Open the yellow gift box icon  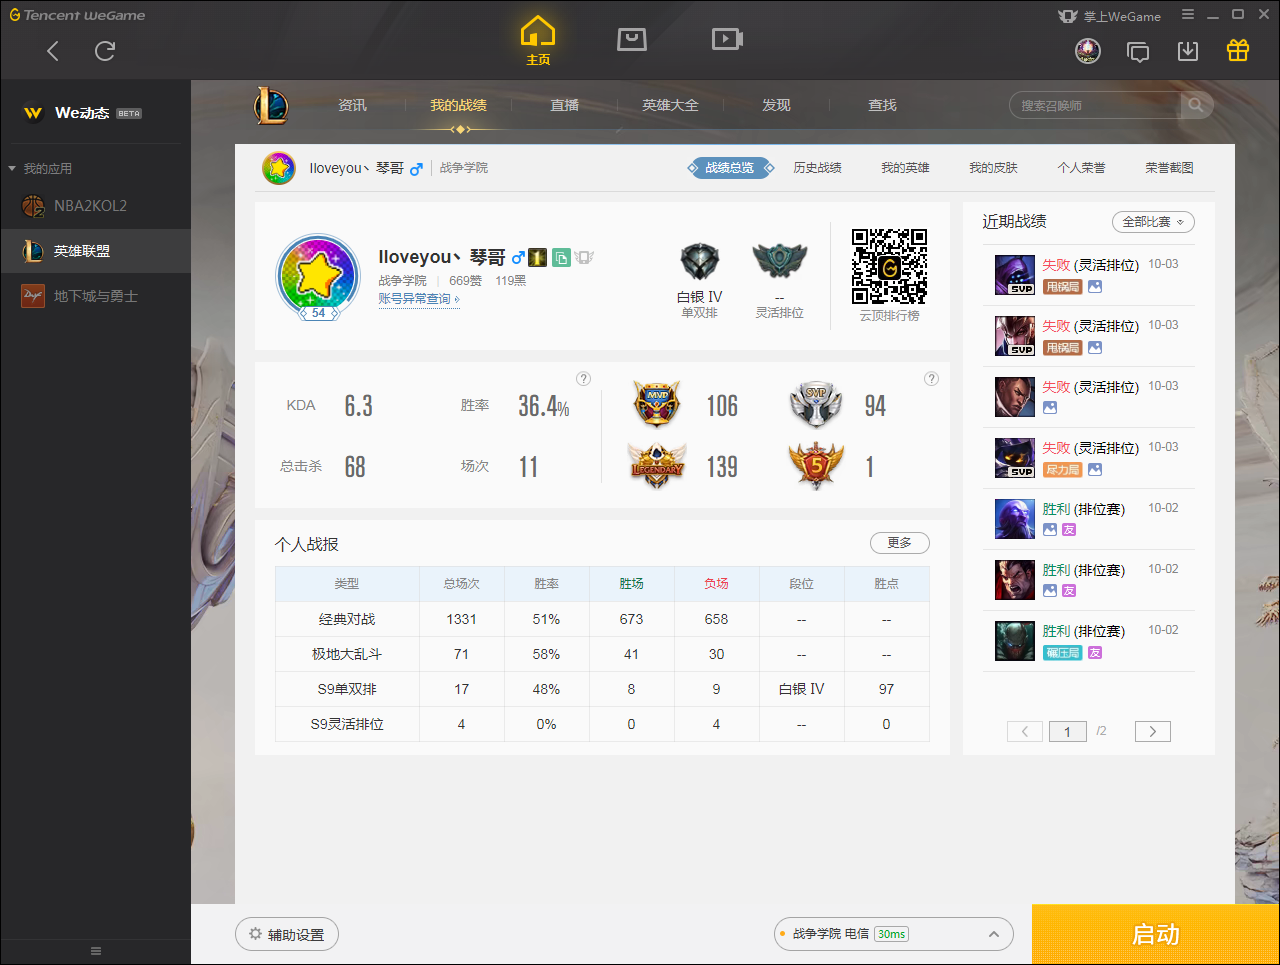pyautogui.click(x=1238, y=50)
